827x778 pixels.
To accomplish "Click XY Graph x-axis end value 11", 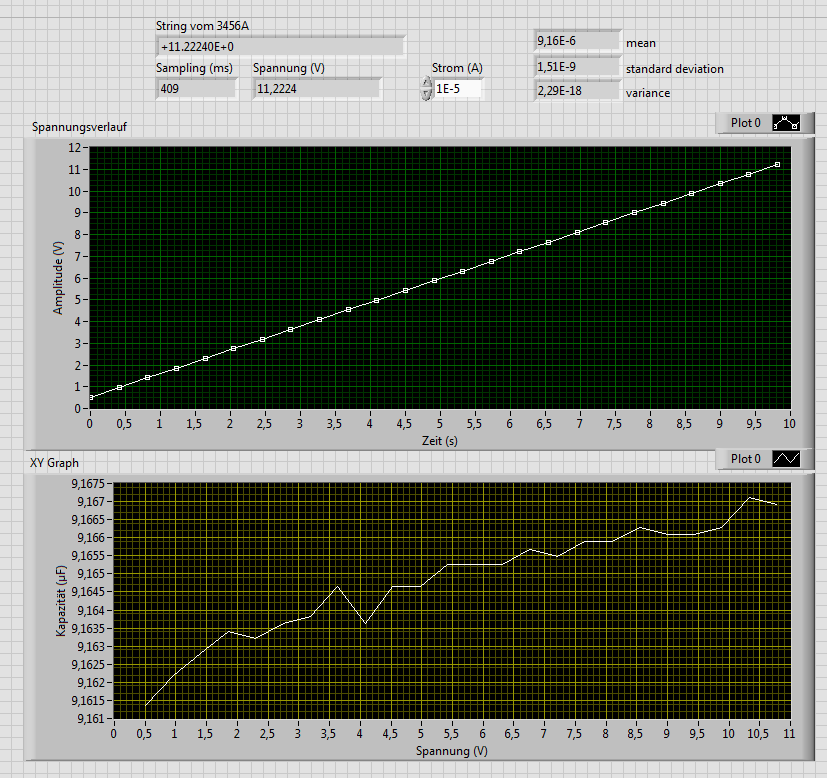I will click(x=789, y=734).
